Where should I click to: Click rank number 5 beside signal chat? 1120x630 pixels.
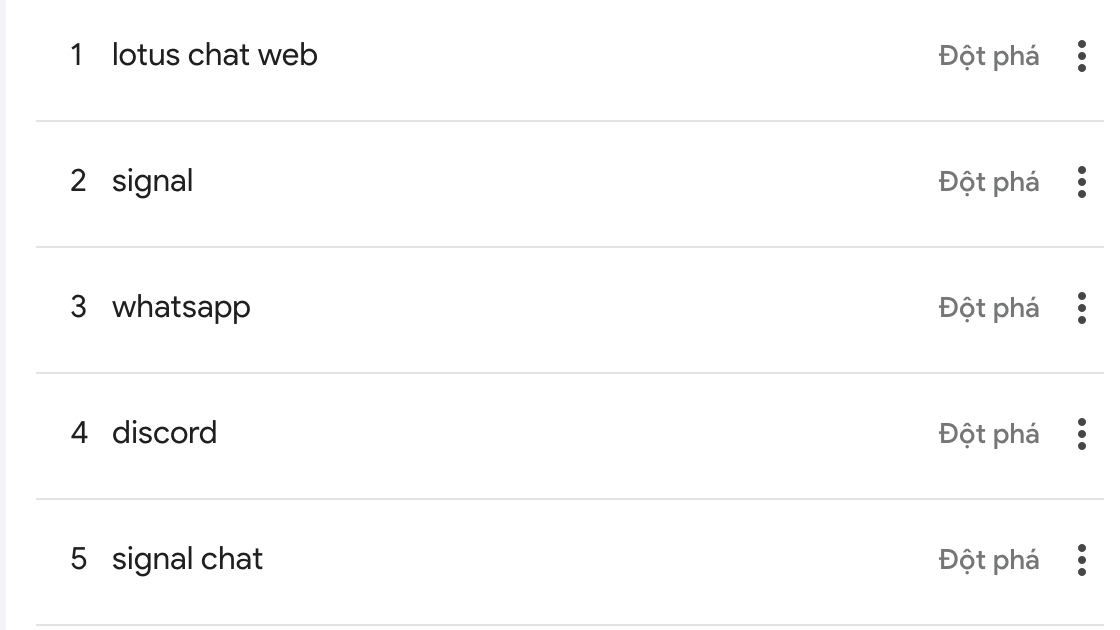tap(78, 559)
